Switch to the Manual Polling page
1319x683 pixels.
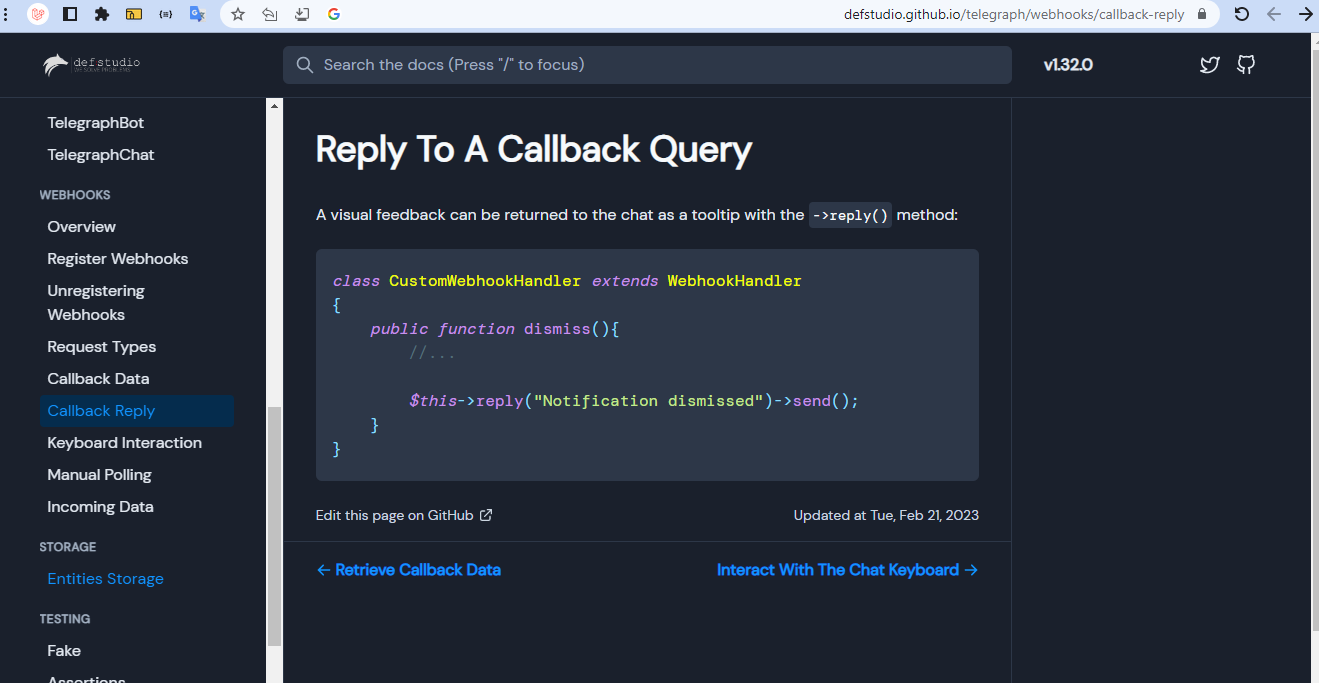click(x=99, y=474)
